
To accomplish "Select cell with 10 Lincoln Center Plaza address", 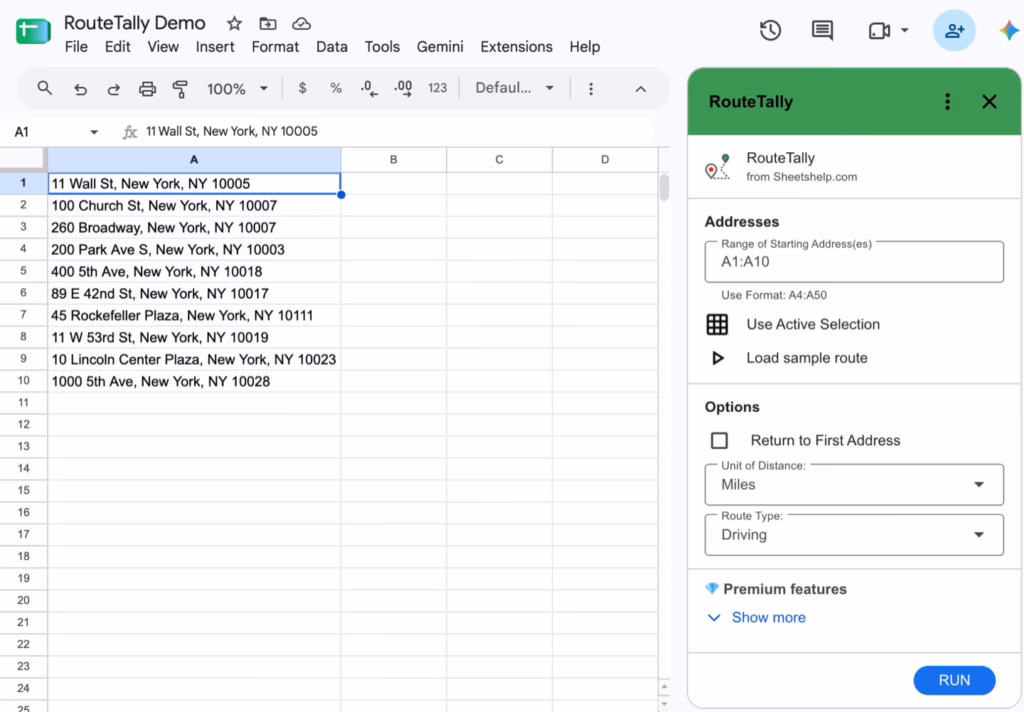I will click(194, 359).
